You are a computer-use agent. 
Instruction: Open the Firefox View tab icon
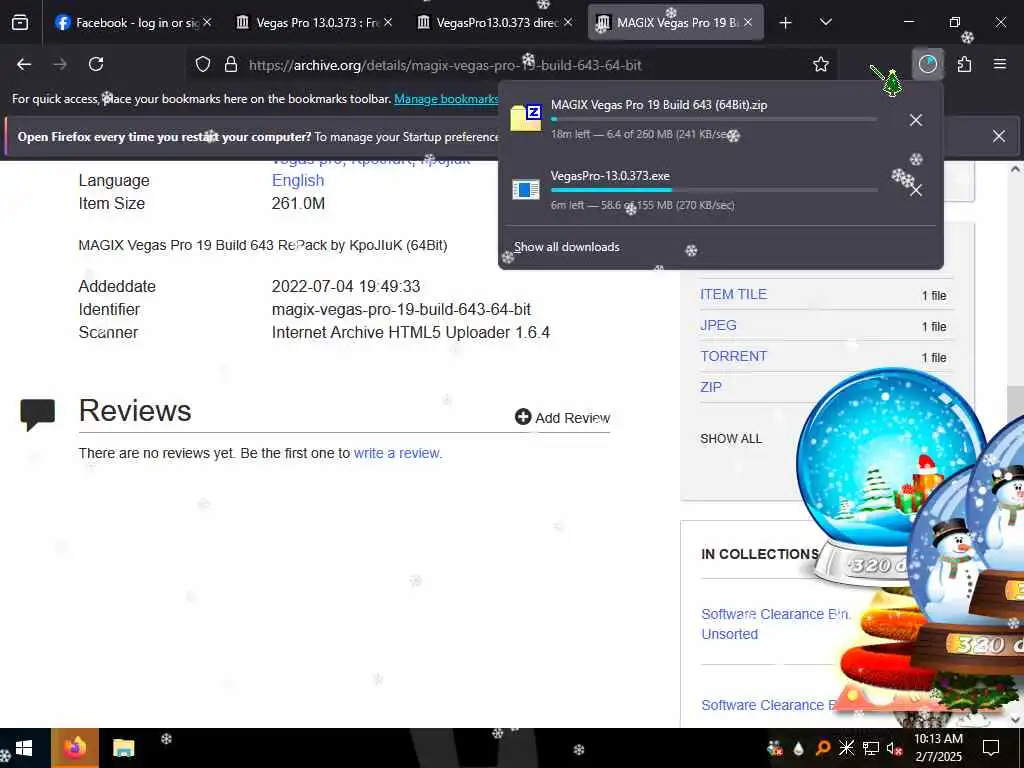(x=20, y=22)
